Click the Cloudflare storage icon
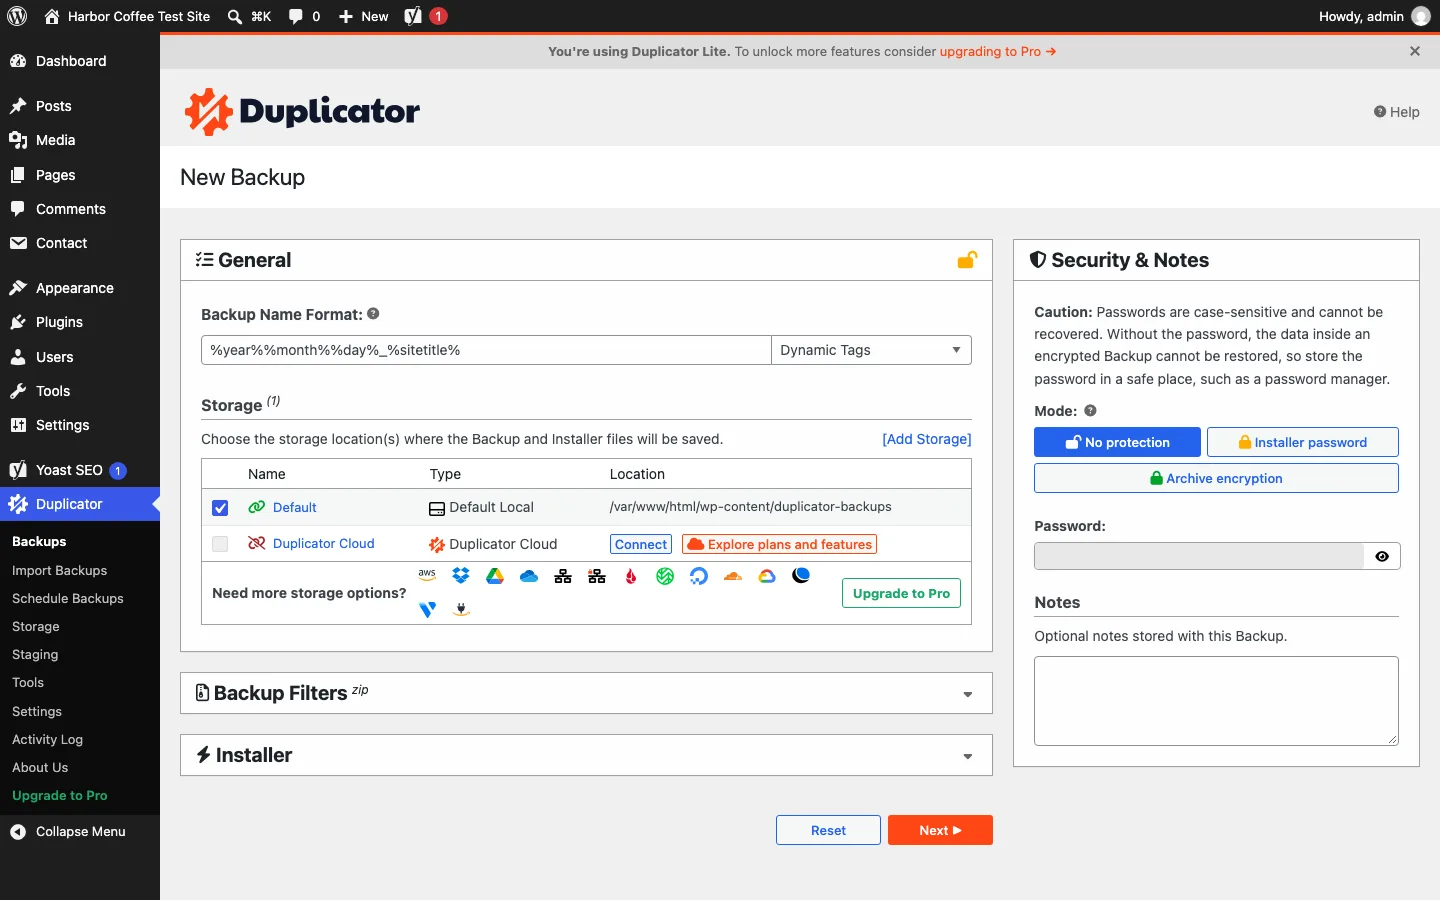1440x900 pixels. click(x=733, y=576)
